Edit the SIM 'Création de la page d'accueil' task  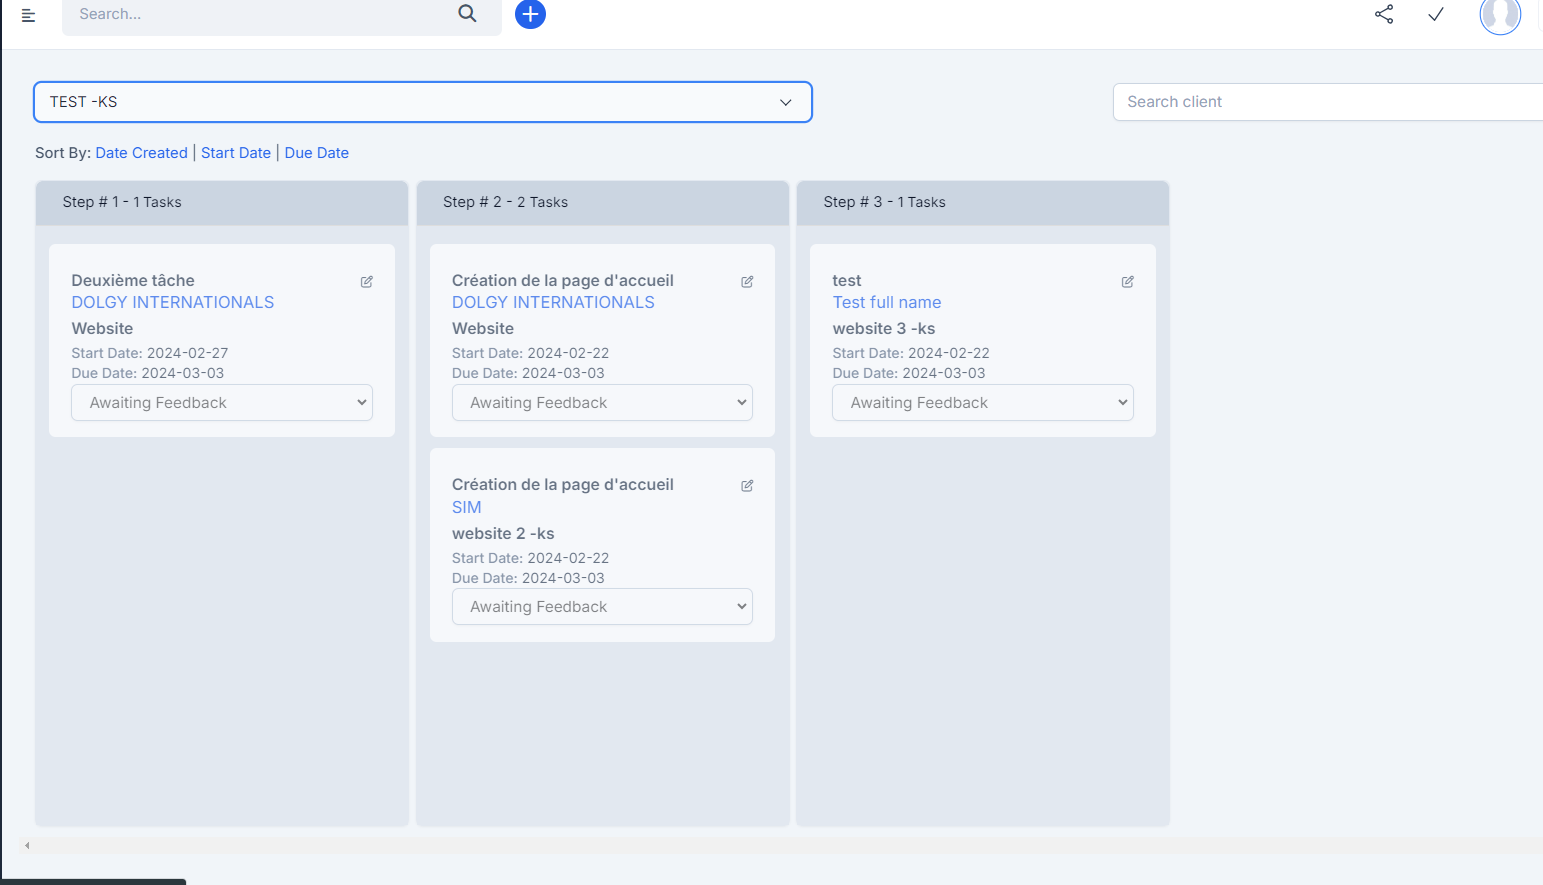click(x=746, y=485)
